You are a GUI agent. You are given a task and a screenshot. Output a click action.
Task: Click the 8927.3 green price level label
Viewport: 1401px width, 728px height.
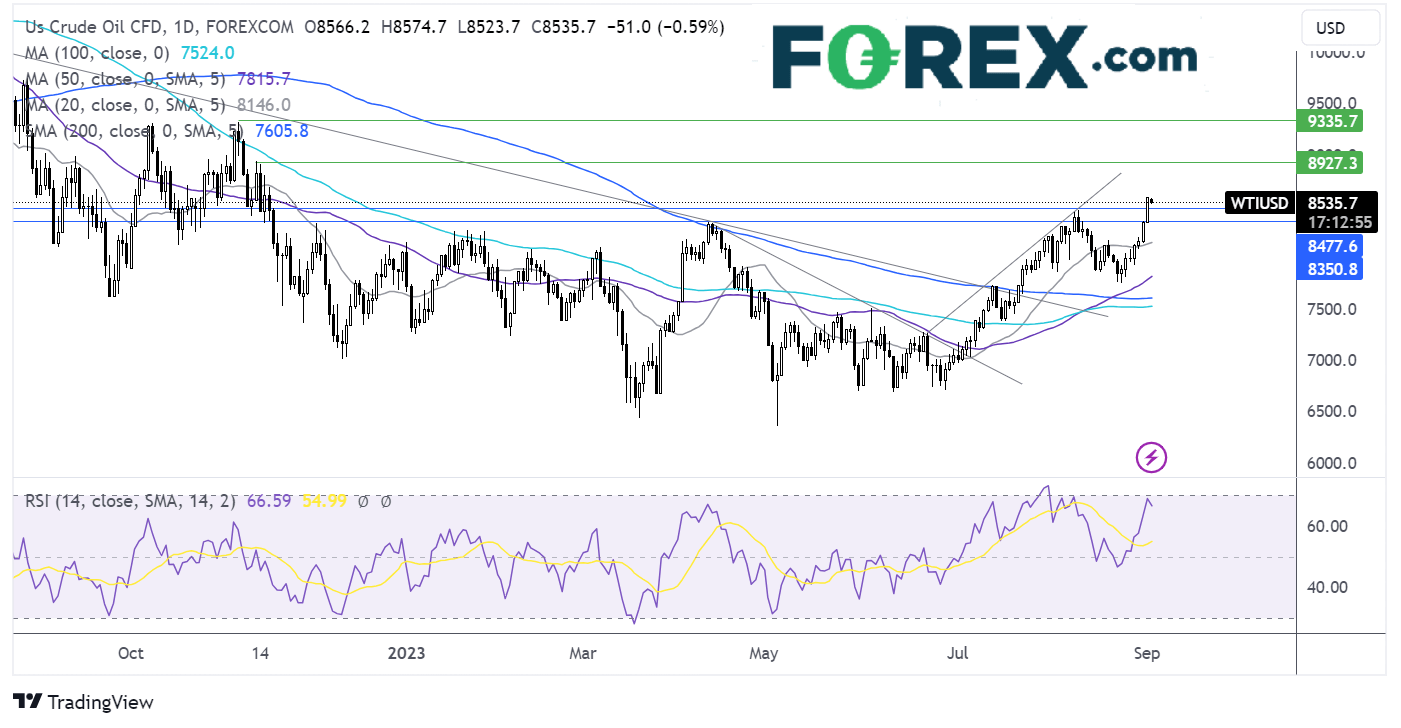[x=1331, y=162]
